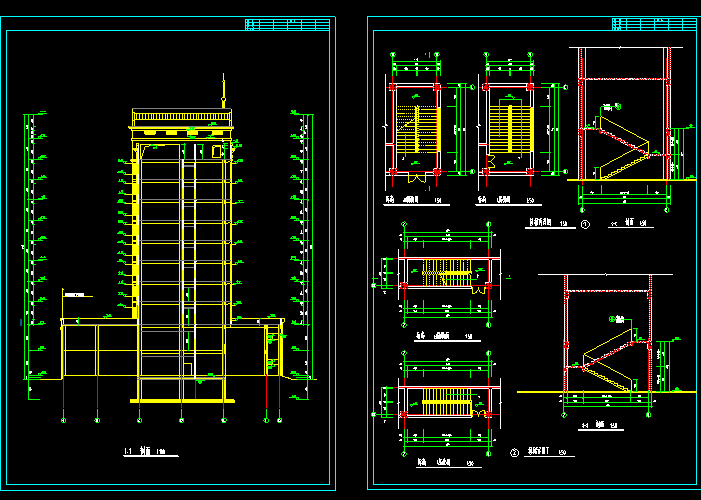Select stair treads in the middle-left stair plan

tap(447, 272)
